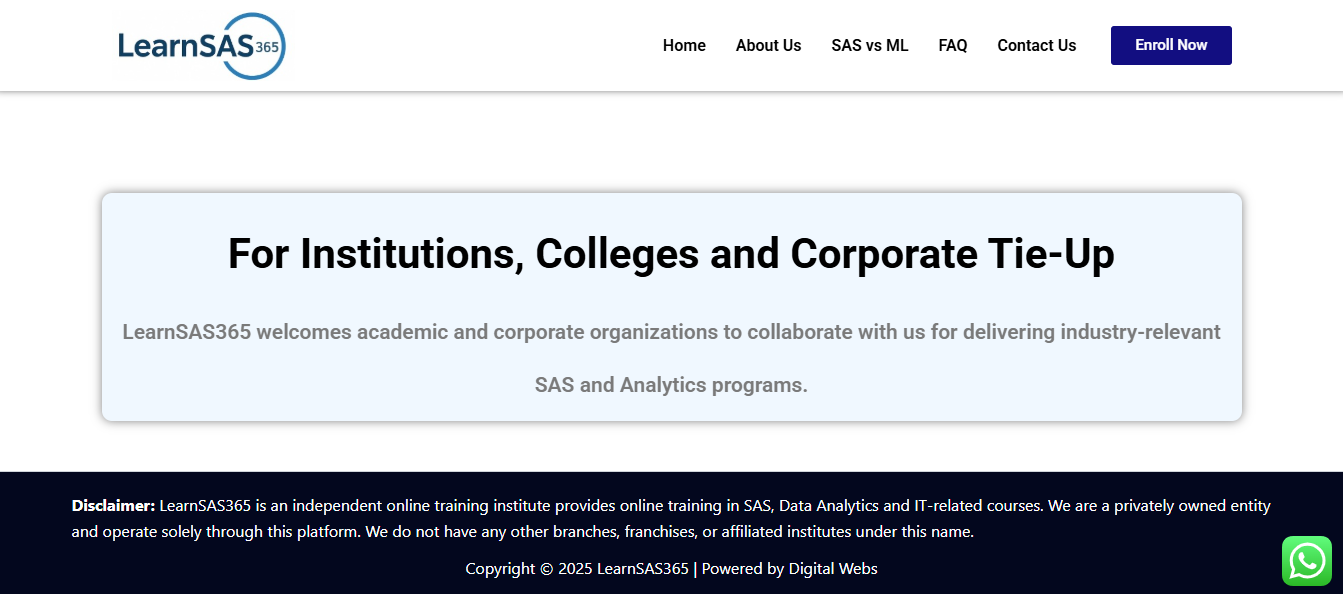Click 'LearnSAS365' at start of disclaimer sentence
This screenshot has height=594, width=1343.
[x=205, y=506]
